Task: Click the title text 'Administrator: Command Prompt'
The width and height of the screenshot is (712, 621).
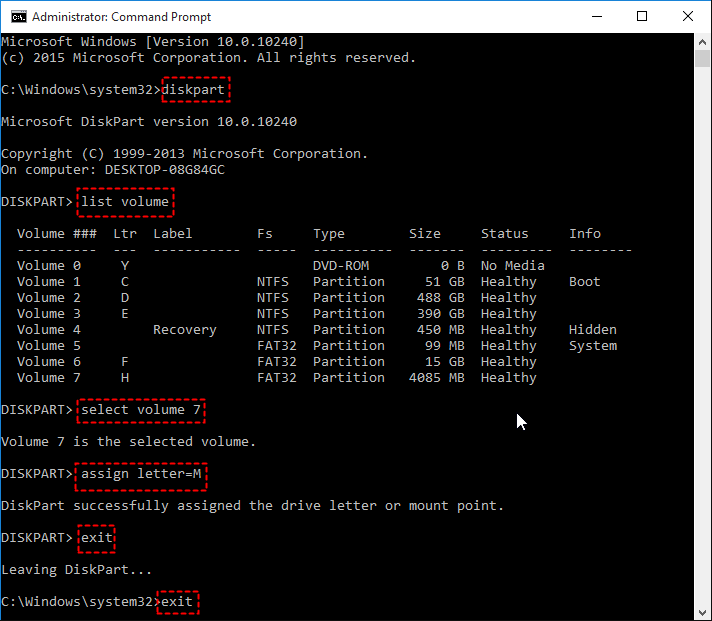Action: click(121, 17)
